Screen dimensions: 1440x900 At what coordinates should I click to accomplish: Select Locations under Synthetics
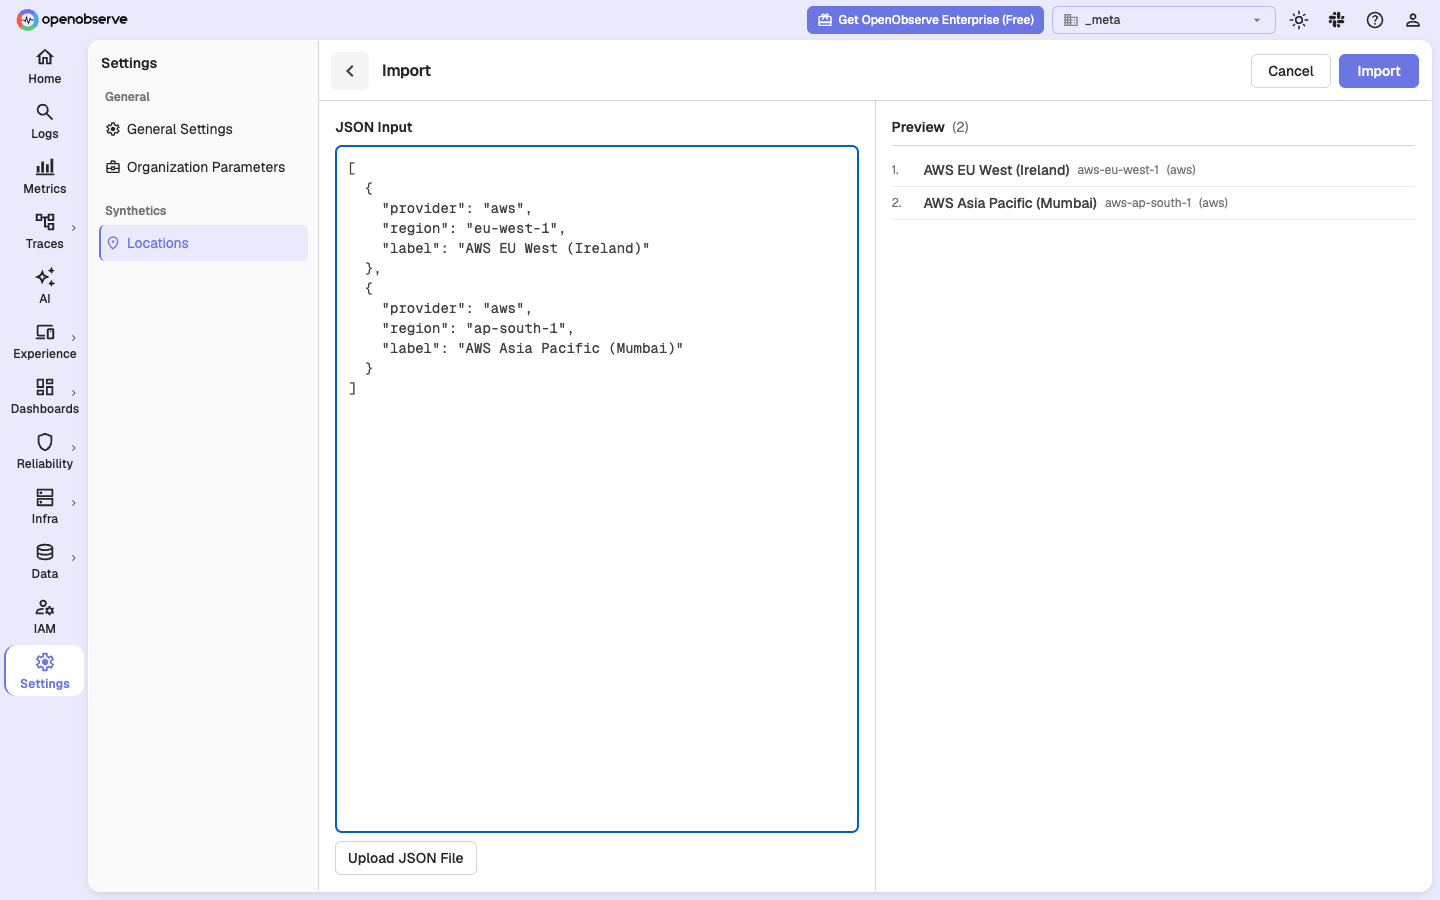tap(204, 243)
